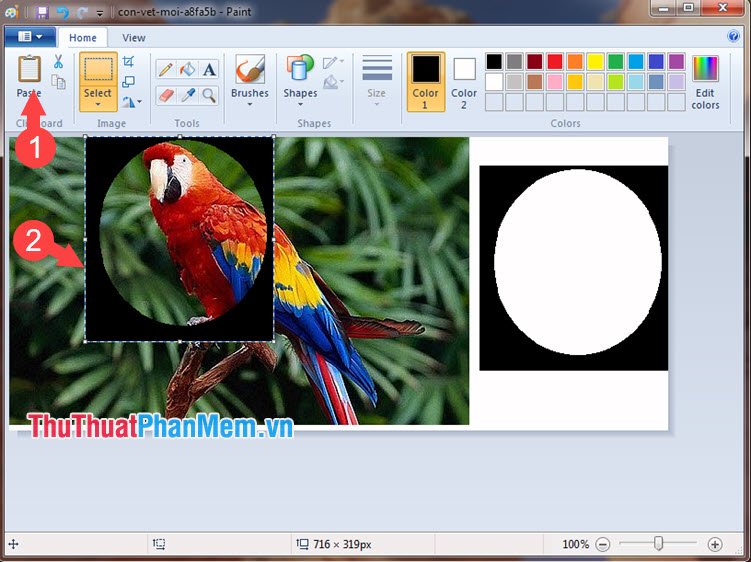751x562 pixels.
Task: Expand the Shapes dropdown arrow
Action: click(300, 104)
